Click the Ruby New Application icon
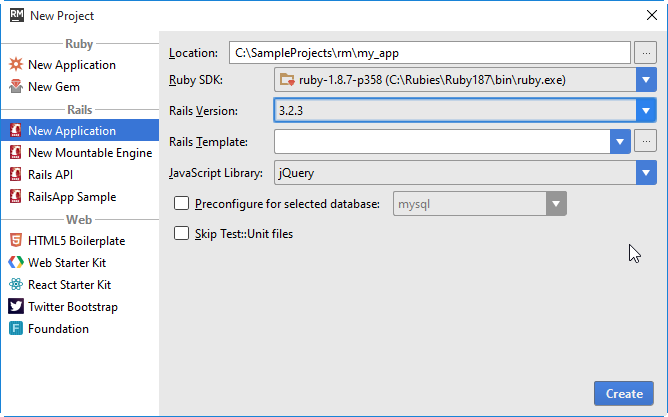The height and width of the screenshot is (417, 668). pos(16,65)
